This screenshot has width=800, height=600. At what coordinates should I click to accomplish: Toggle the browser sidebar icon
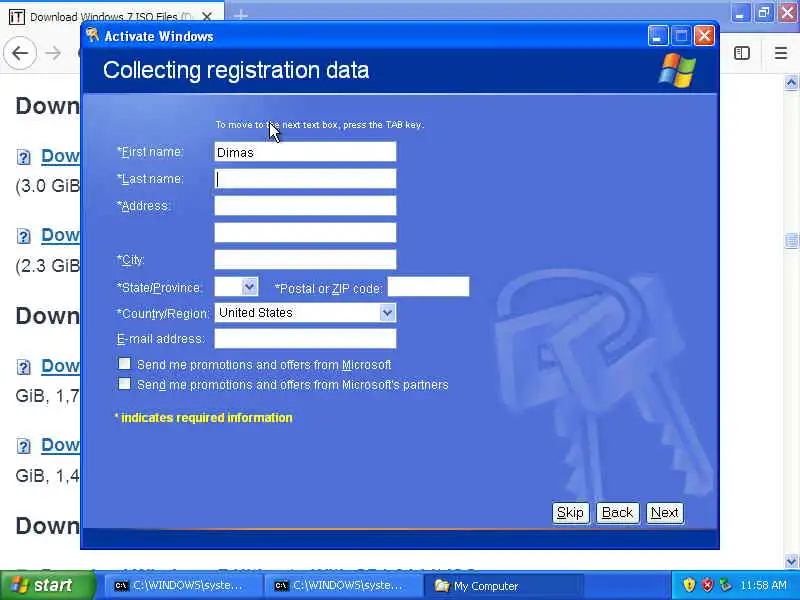pos(742,53)
